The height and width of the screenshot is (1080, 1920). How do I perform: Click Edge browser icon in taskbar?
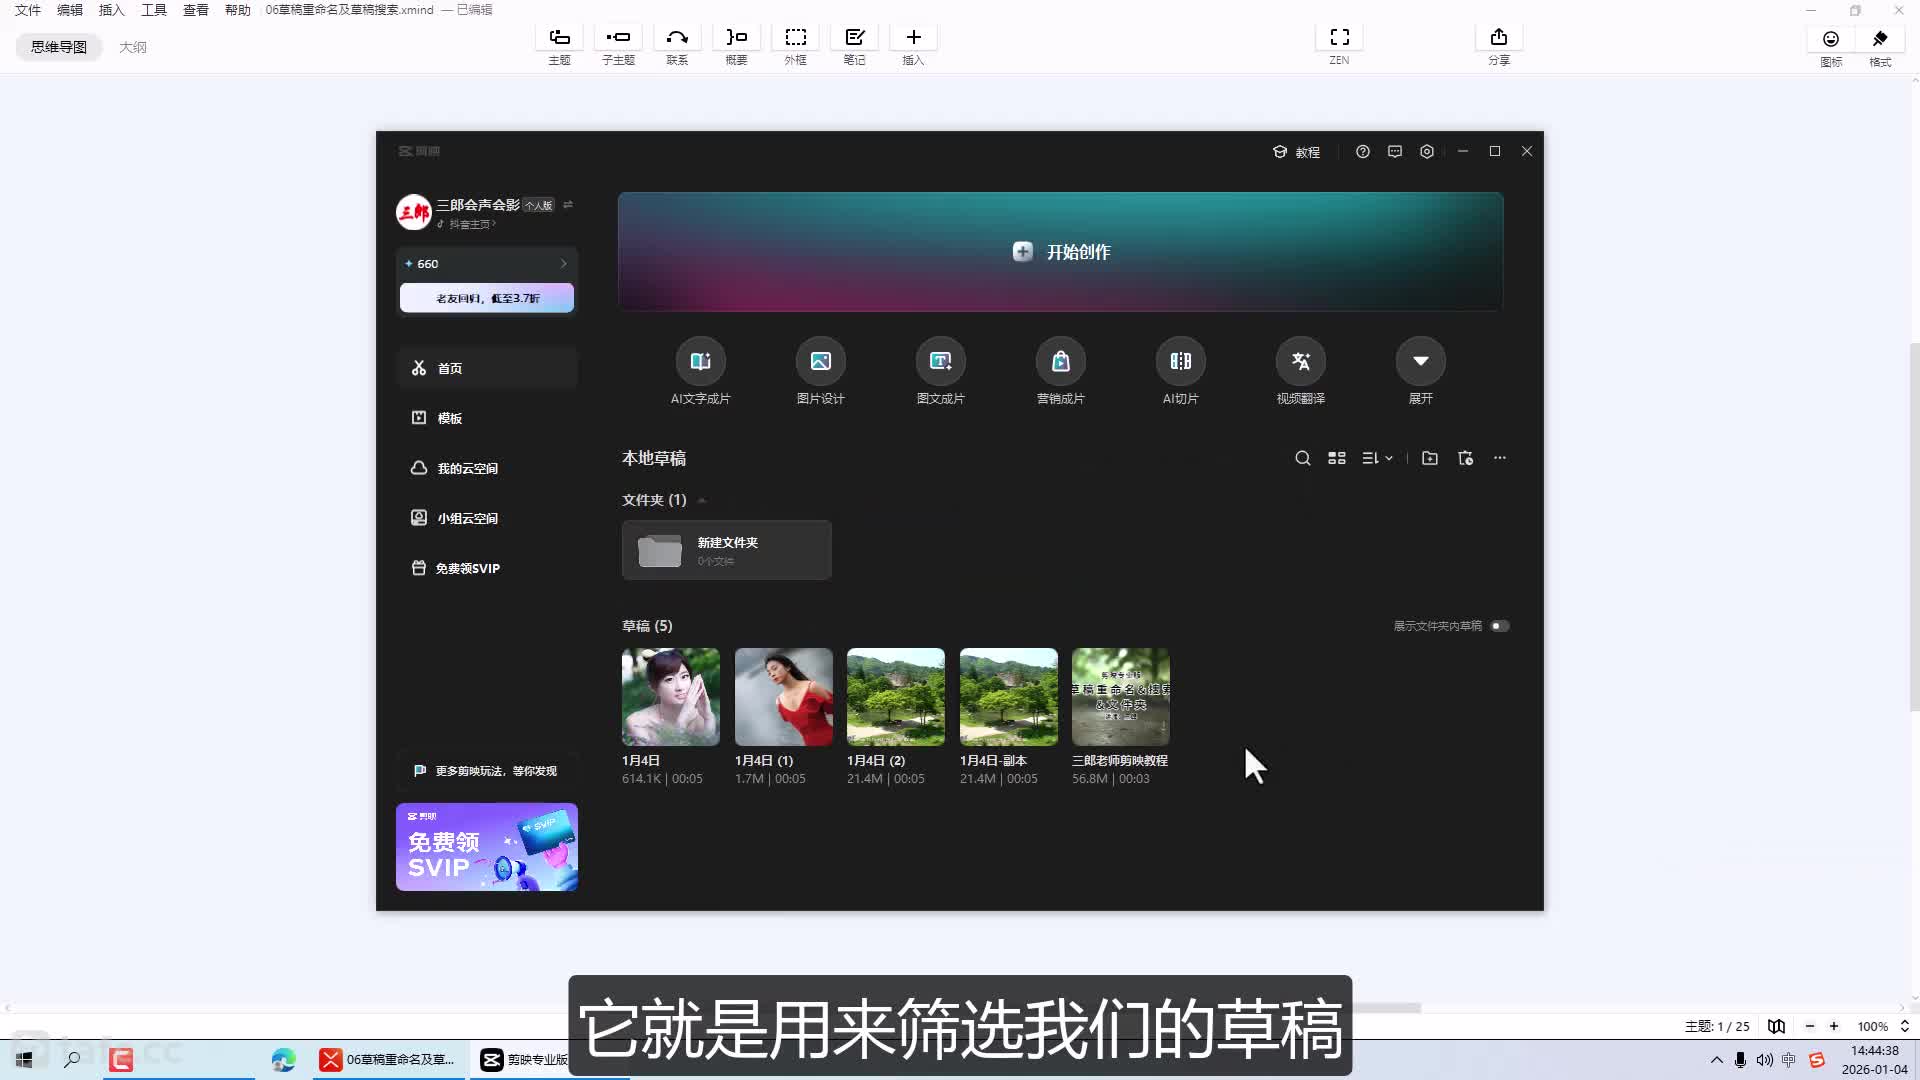tap(283, 1060)
